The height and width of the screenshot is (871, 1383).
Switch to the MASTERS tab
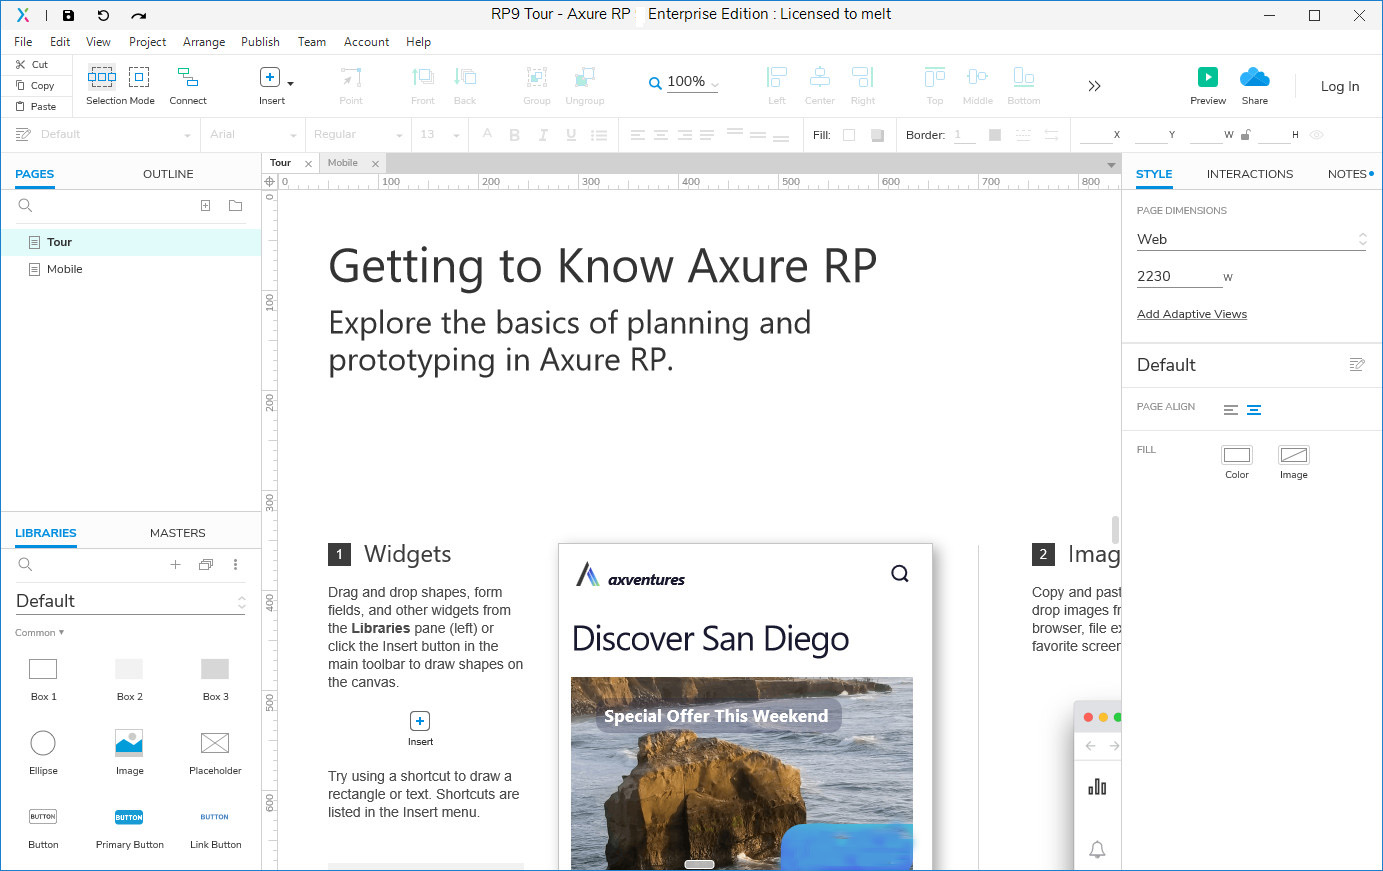coord(178,533)
